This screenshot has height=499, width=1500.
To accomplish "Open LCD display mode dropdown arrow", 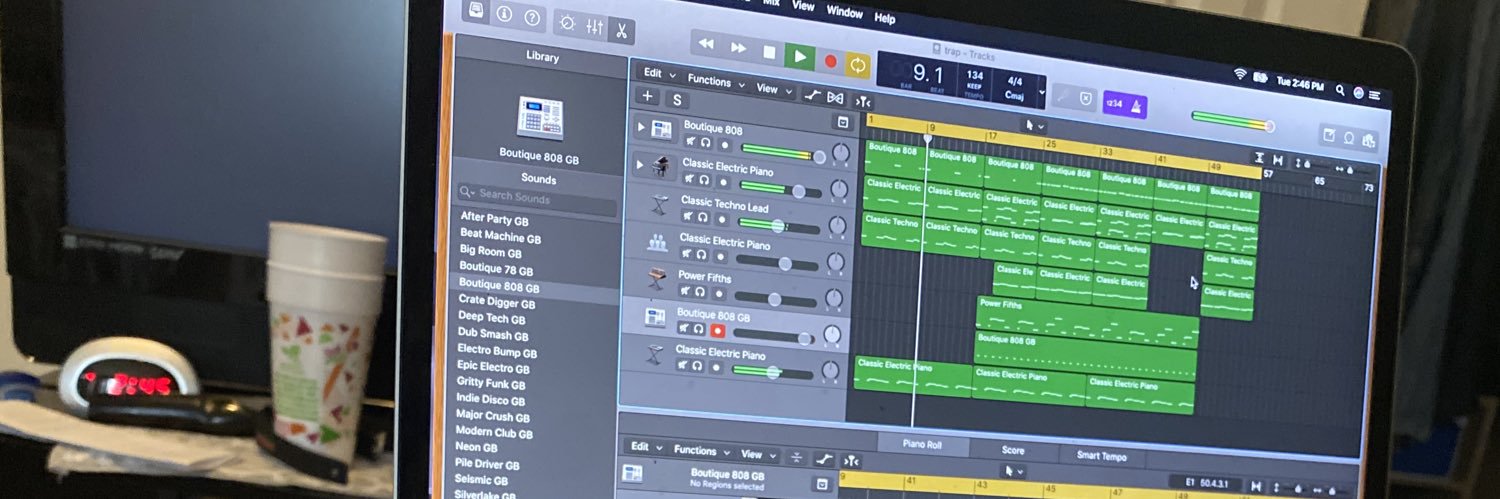I will coord(1042,93).
